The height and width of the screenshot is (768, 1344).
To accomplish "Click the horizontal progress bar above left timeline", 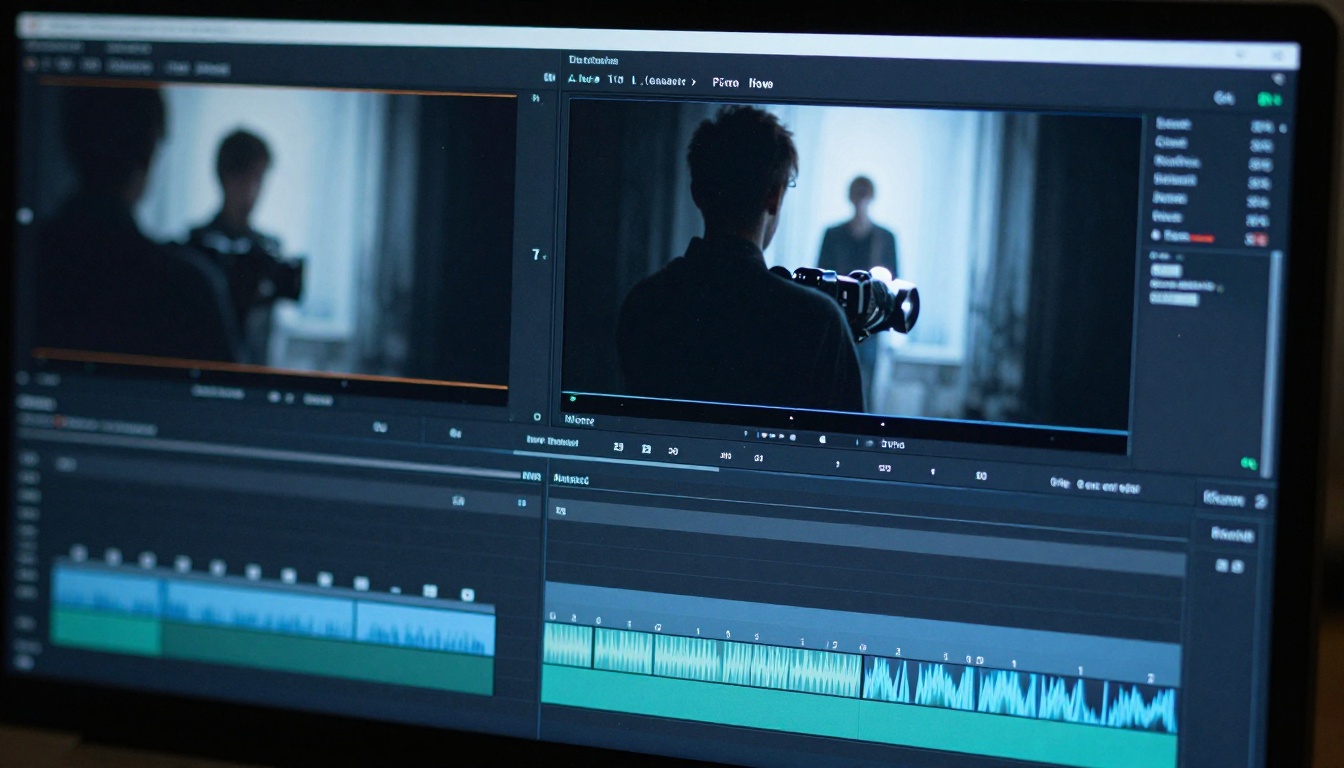I will click(270, 454).
